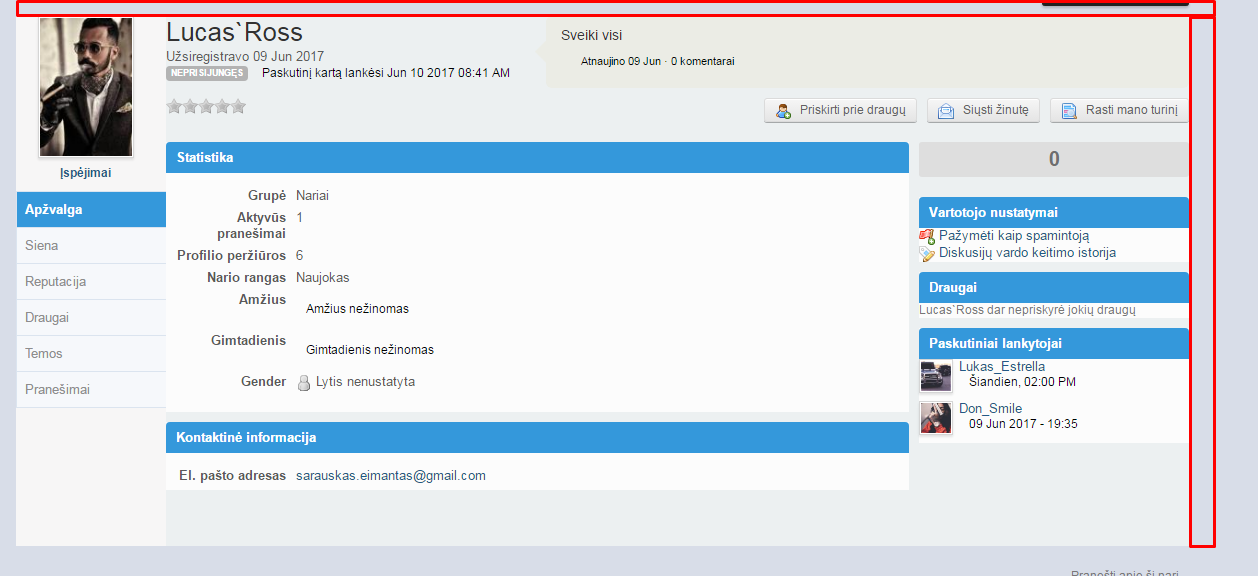1258x576 pixels.
Task: Click the add friend icon
Action: coord(784,111)
